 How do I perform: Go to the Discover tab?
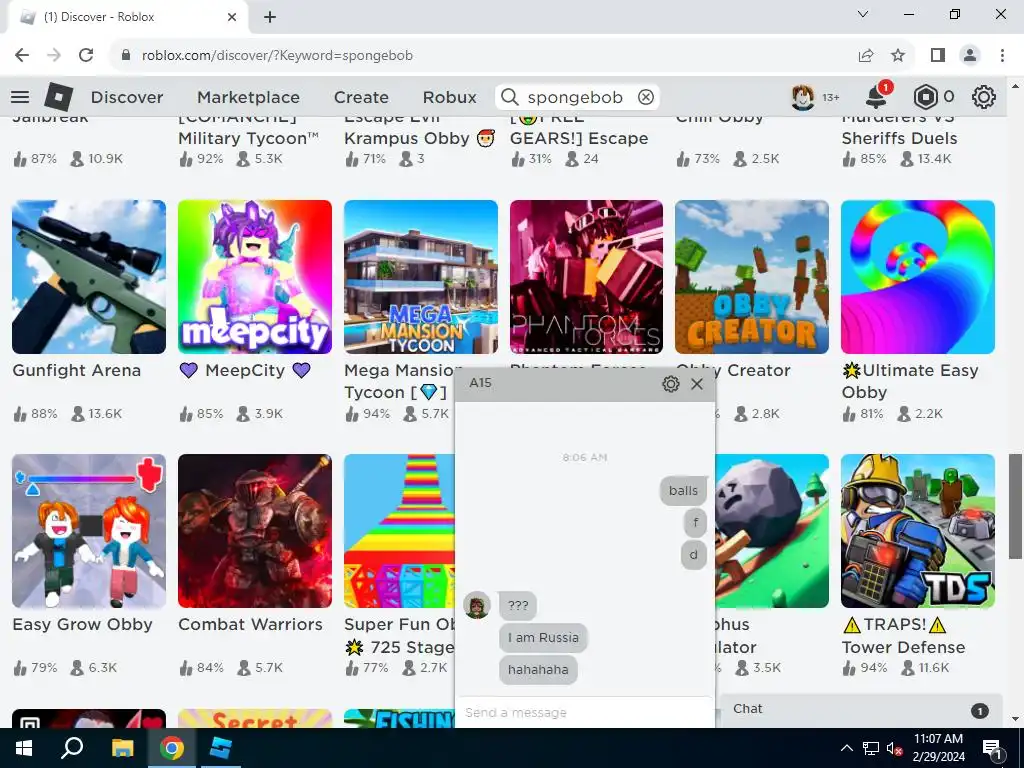click(127, 97)
